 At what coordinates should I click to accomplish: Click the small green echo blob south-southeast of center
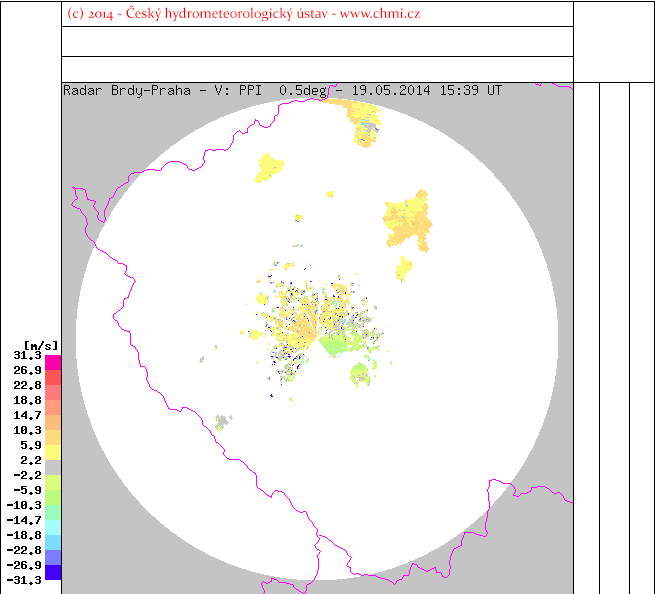click(360, 374)
